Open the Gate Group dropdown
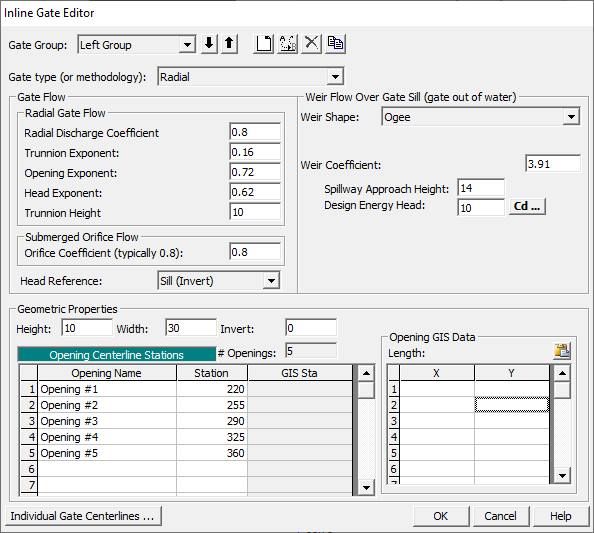 187,45
